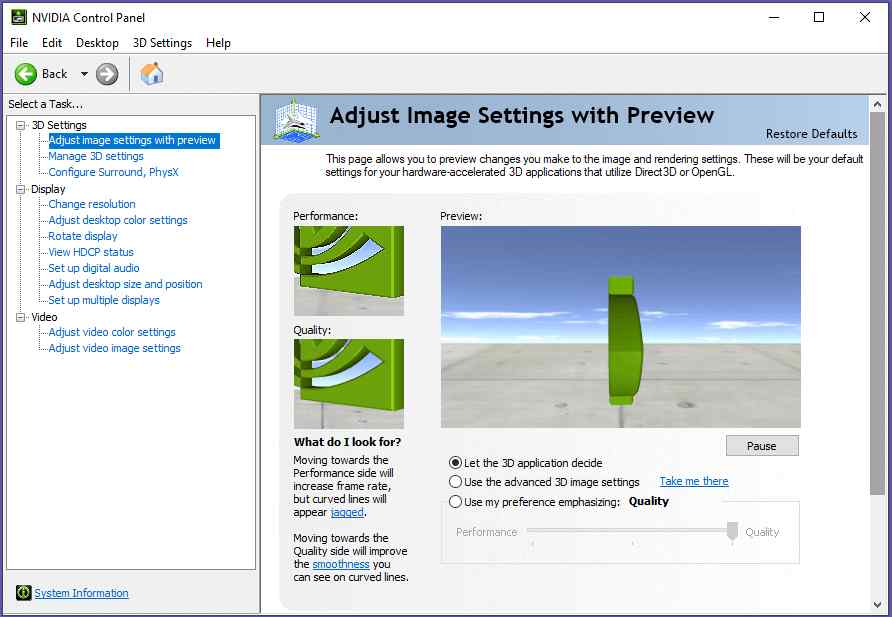Click the Performance preview thumbnail
The image size is (892, 617).
click(349, 270)
